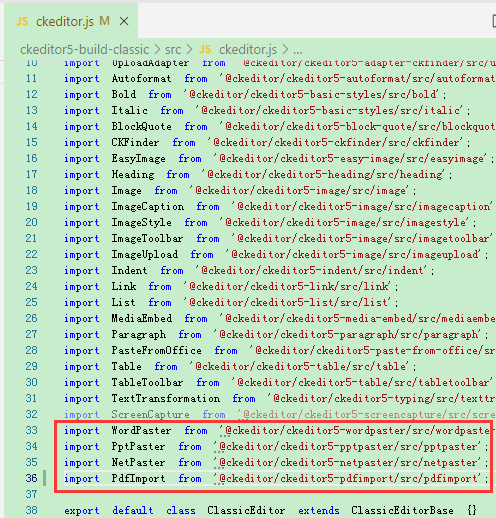Open the src breadcrumb folder
The height and width of the screenshot is (518, 496).
pyautogui.click(x=173, y=50)
